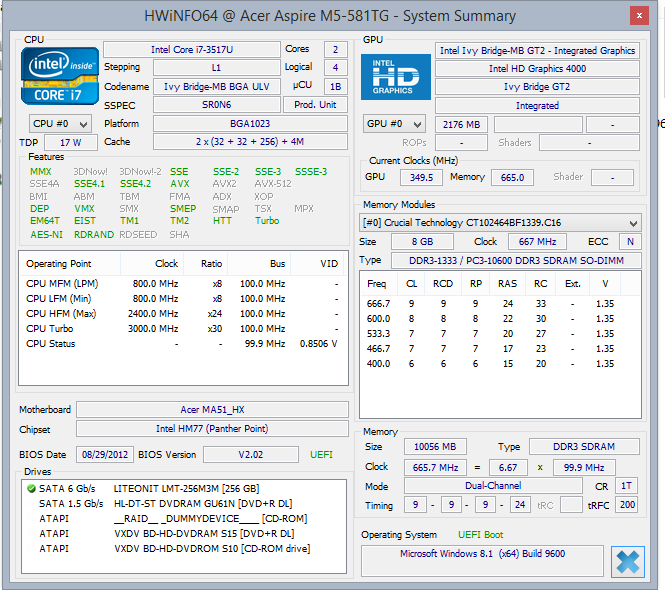The height and width of the screenshot is (590, 665).
Task: Click the Intel HD Graphics logo
Action: [396, 77]
